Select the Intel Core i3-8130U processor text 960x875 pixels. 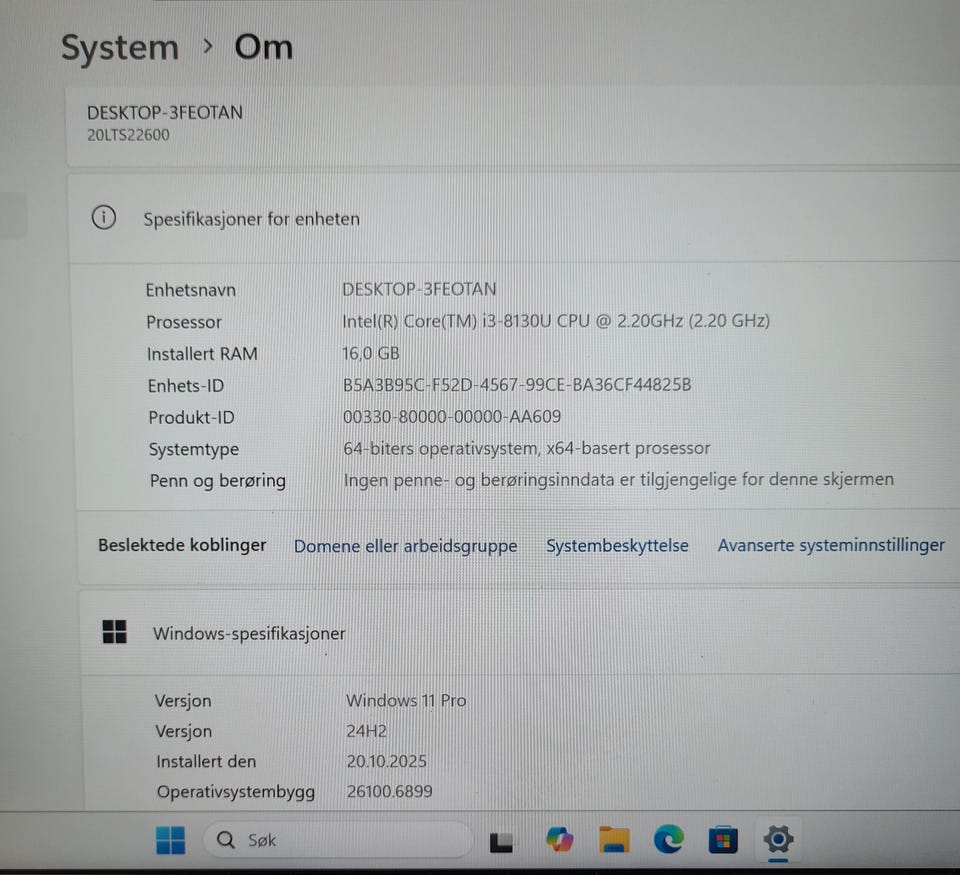tap(556, 321)
